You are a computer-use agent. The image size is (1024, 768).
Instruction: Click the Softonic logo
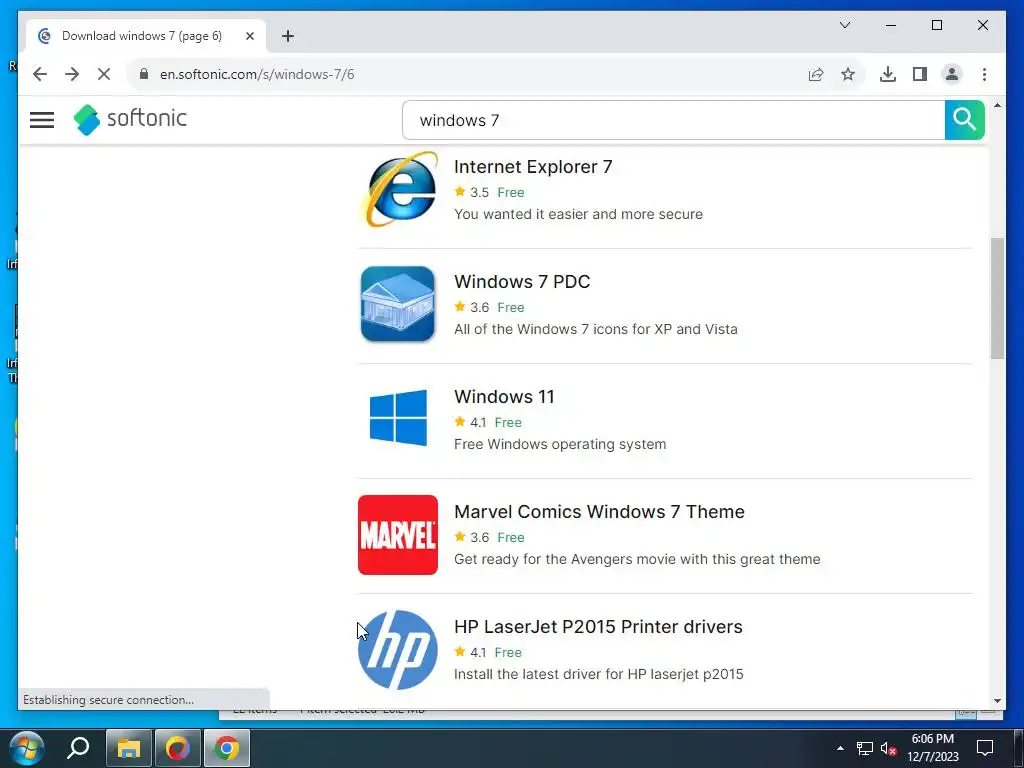point(130,119)
